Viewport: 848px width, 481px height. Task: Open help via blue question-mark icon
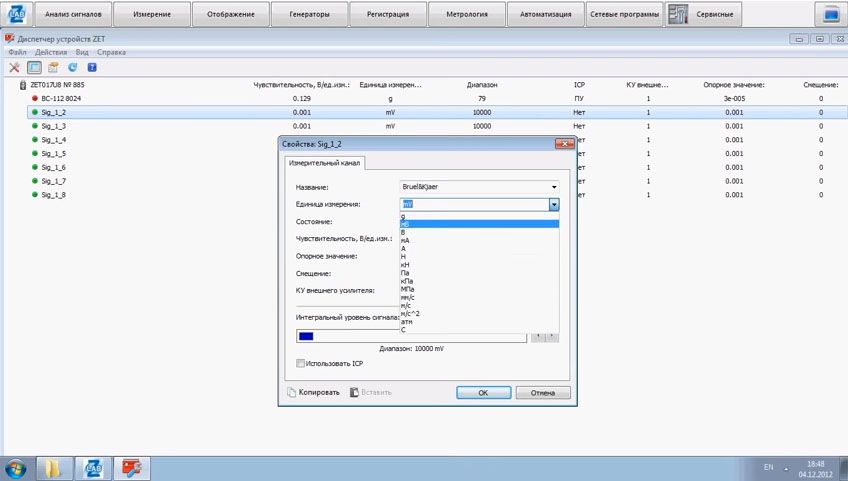[92, 68]
